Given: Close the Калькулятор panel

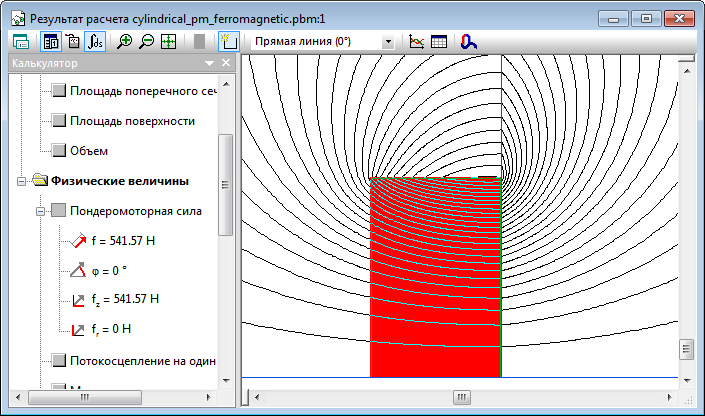Looking at the screenshot, I should click(x=226, y=64).
